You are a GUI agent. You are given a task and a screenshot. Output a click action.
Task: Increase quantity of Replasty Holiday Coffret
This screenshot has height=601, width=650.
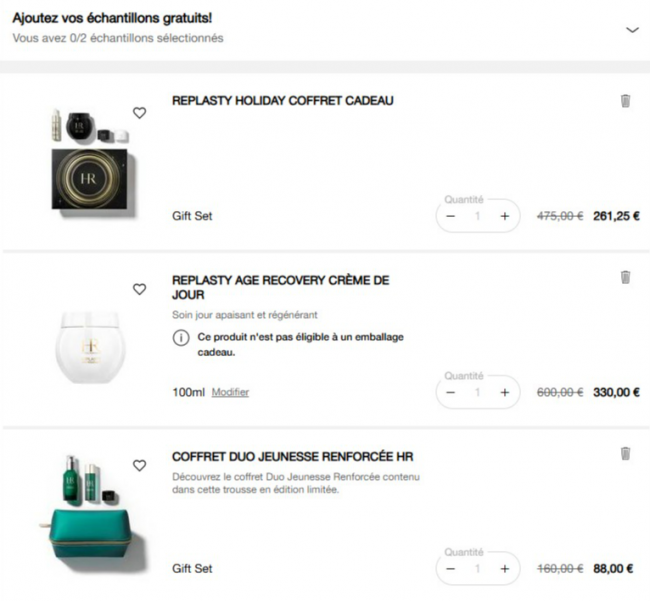505,216
